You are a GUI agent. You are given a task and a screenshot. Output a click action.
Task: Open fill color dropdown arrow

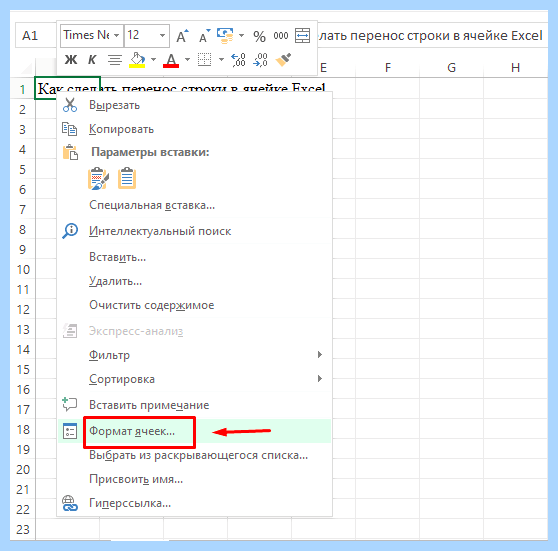coord(153,59)
